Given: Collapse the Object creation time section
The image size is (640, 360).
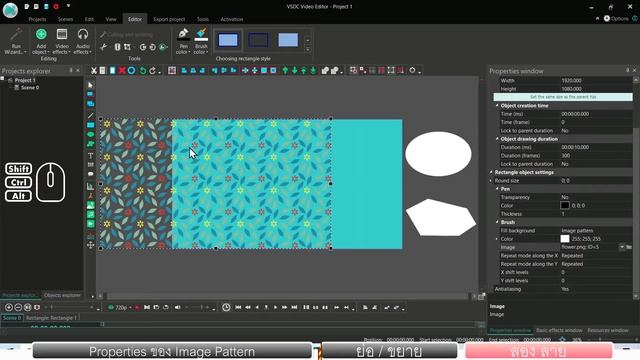Looking at the screenshot, I should (x=497, y=105).
